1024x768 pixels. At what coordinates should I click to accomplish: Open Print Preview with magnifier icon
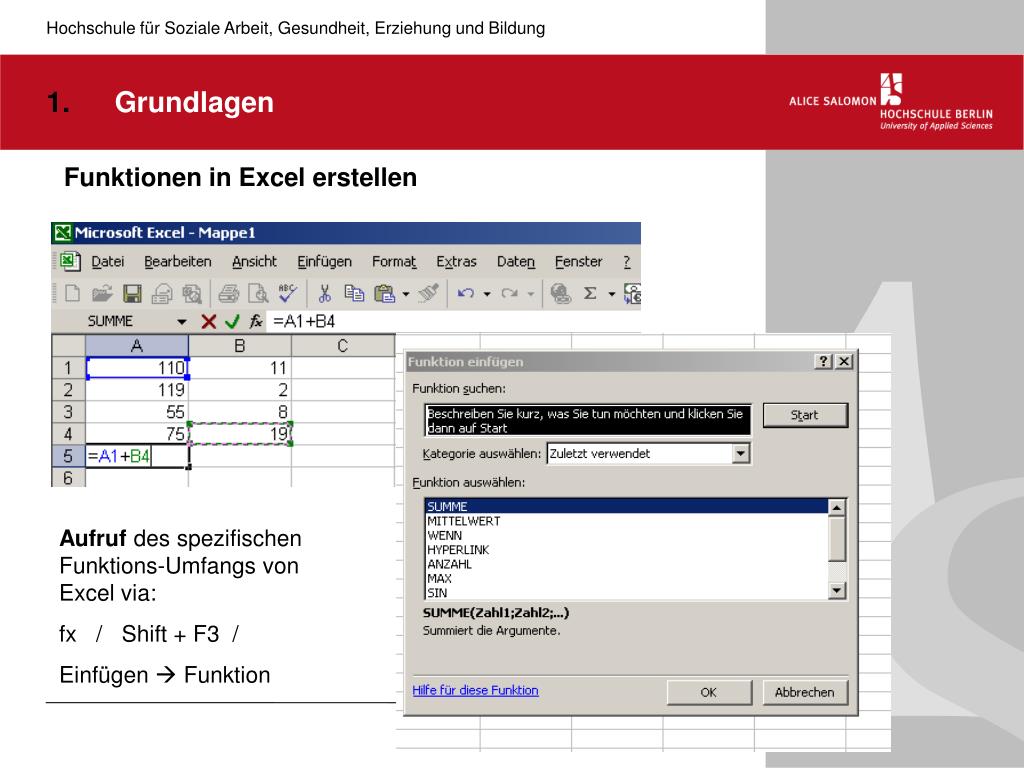point(259,294)
